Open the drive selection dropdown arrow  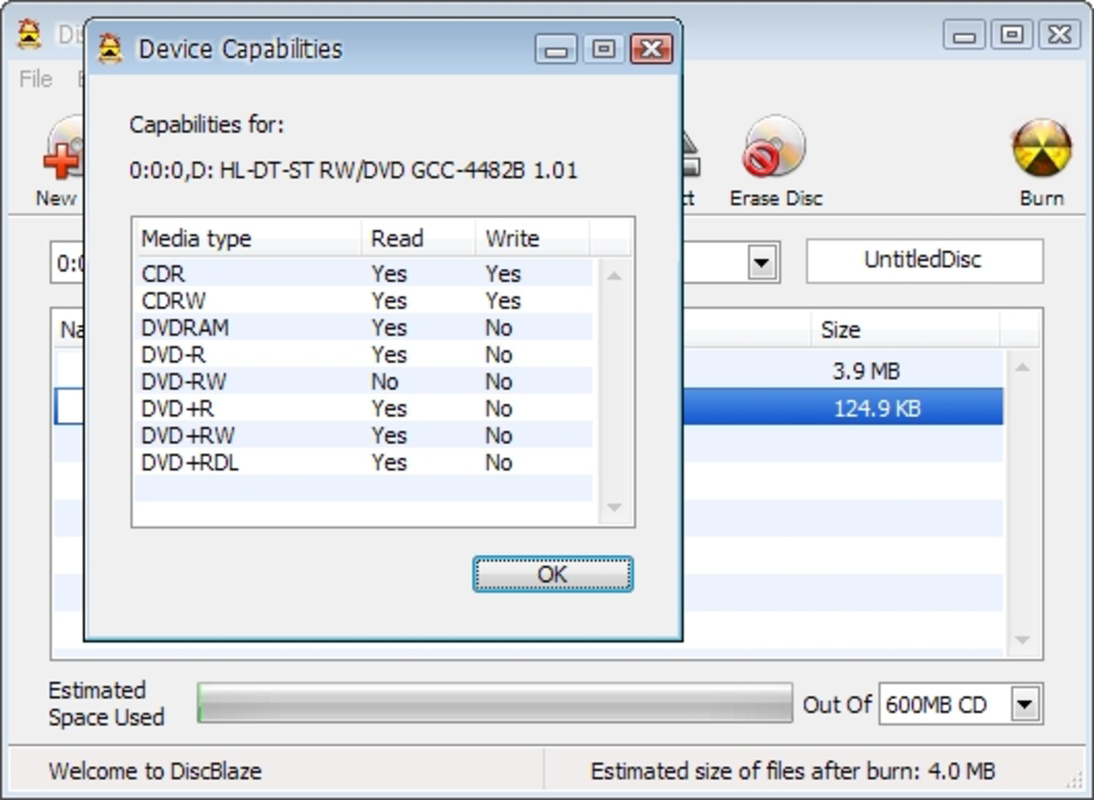pos(762,262)
